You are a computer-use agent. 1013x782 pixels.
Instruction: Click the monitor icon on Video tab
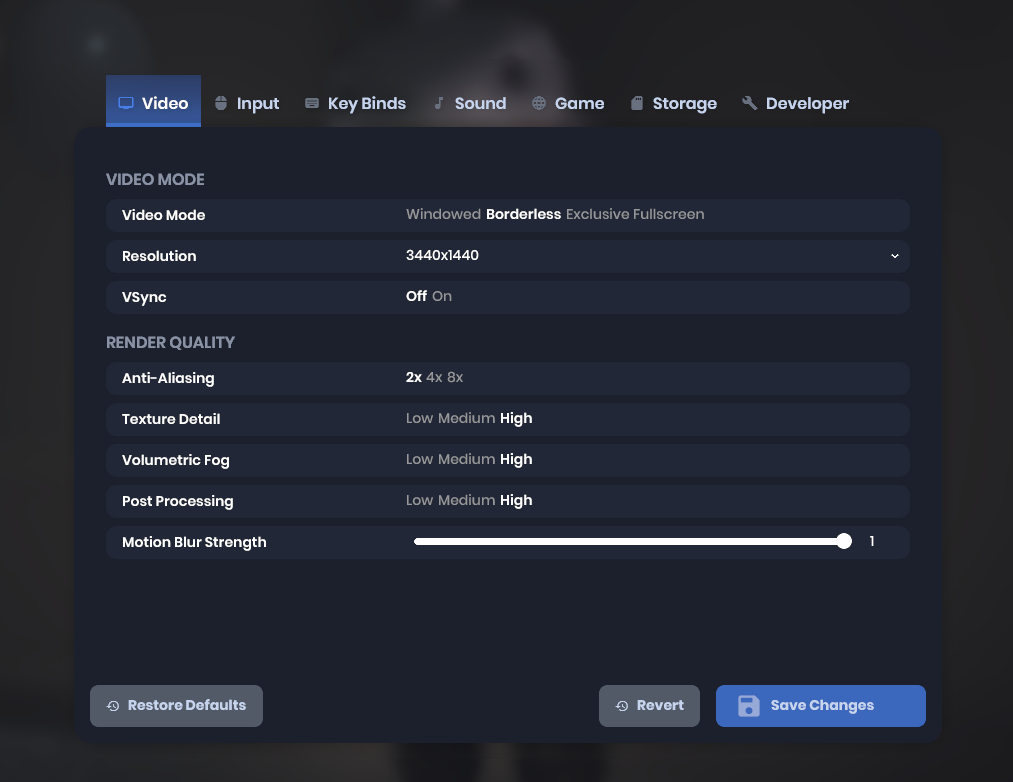tap(126, 103)
